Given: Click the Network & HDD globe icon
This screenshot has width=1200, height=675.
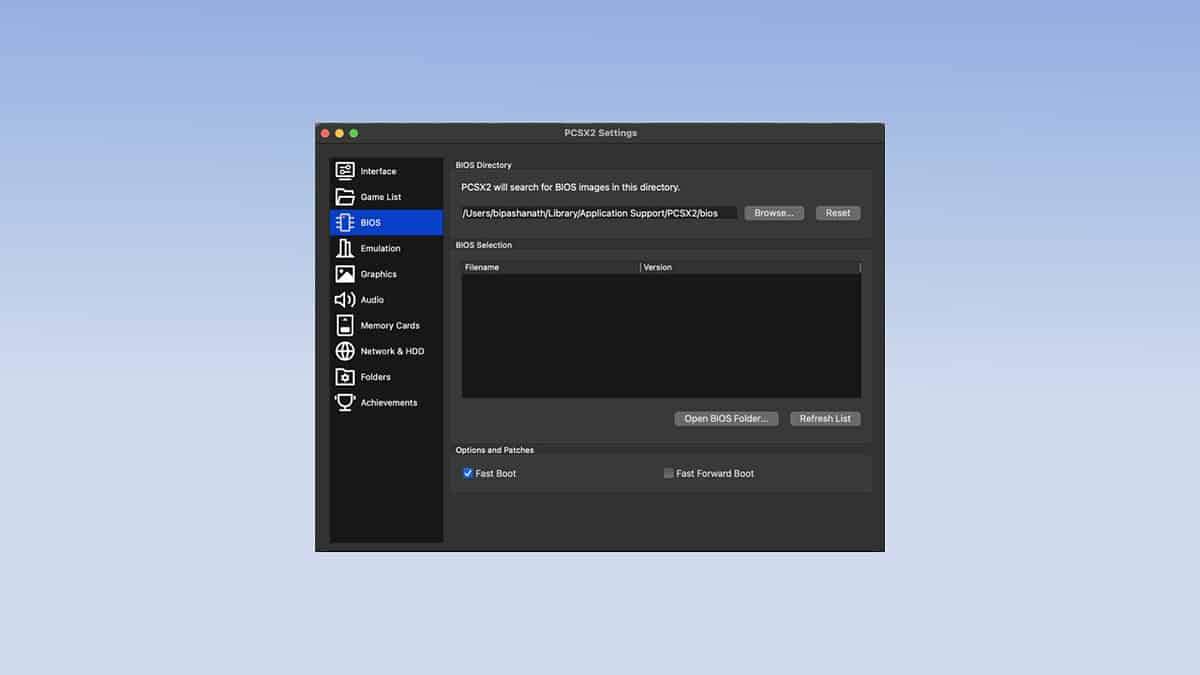Looking at the screenshot, I should (x=345, y=351).
